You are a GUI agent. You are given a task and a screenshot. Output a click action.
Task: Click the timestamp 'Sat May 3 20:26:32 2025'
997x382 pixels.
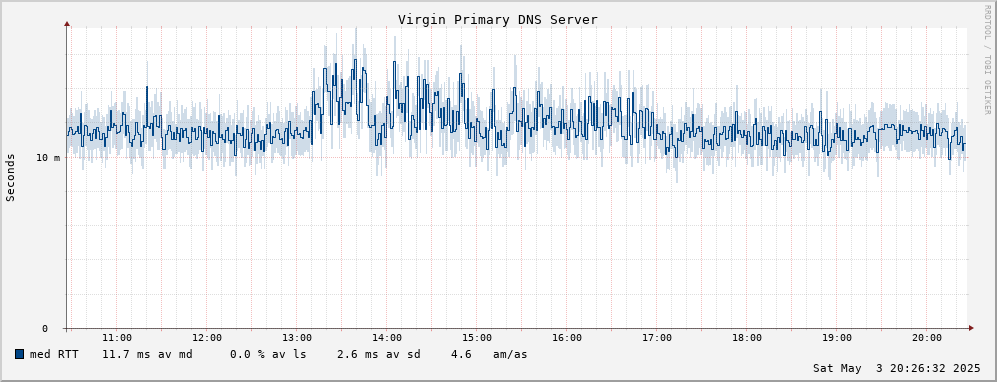tap(897, 368)
